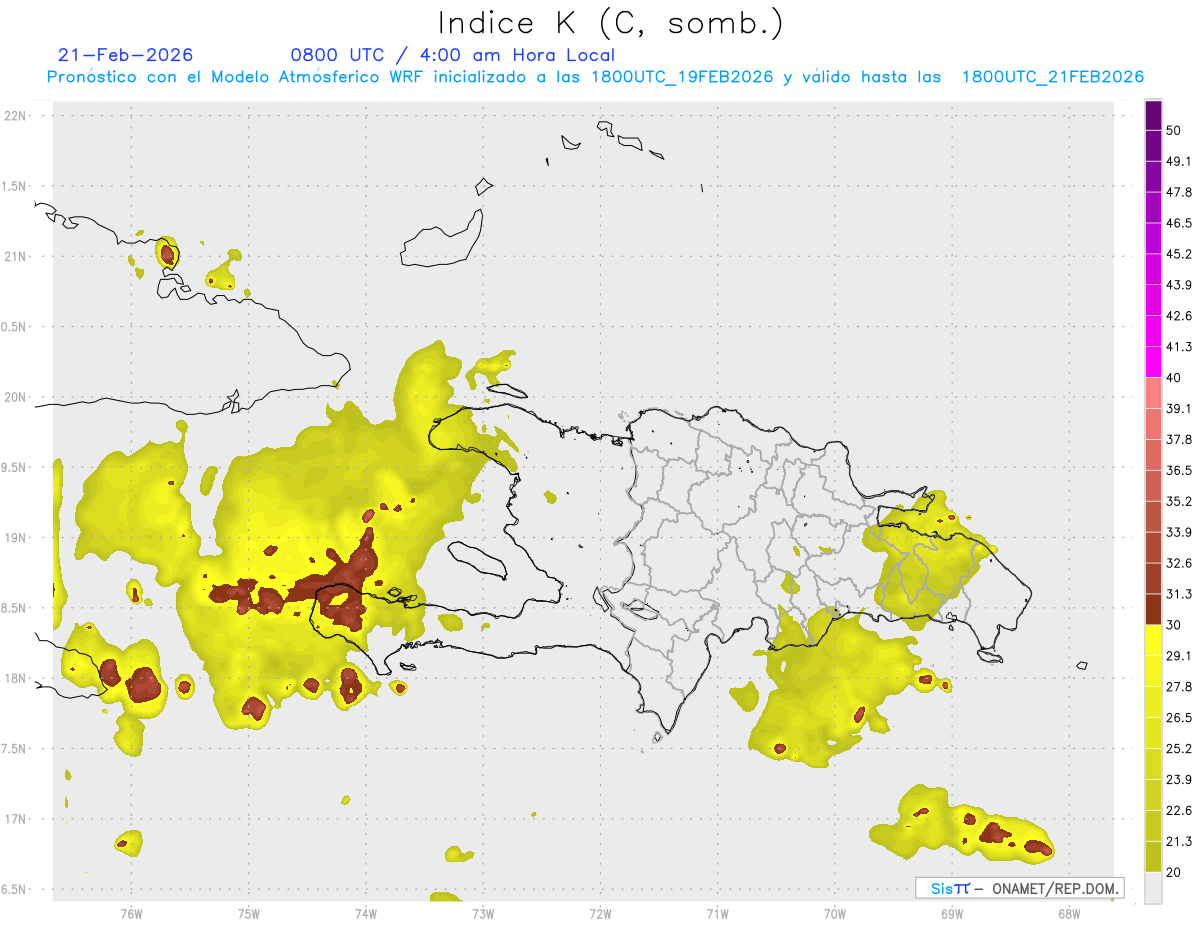Click the colorbar label "40"
1200x927 pixels.
point(1174,378)
